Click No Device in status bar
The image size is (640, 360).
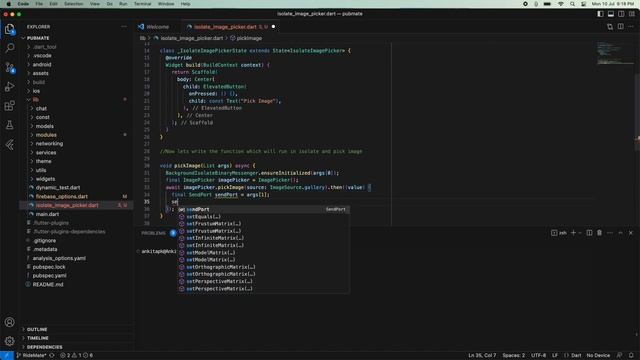pyautogui.click(x=598, y=356)
